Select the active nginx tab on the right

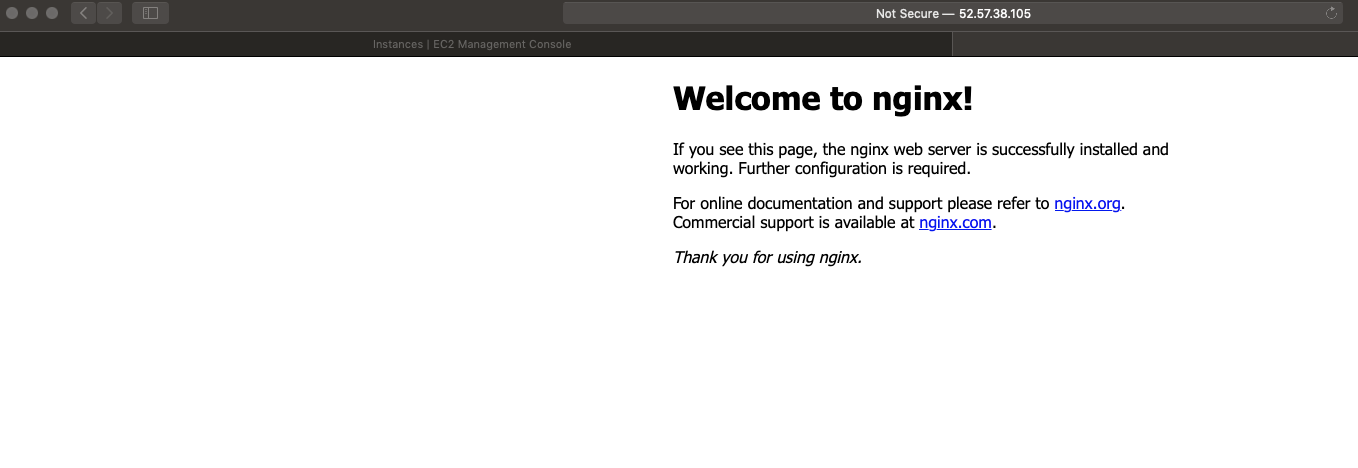click(1155, 44)
